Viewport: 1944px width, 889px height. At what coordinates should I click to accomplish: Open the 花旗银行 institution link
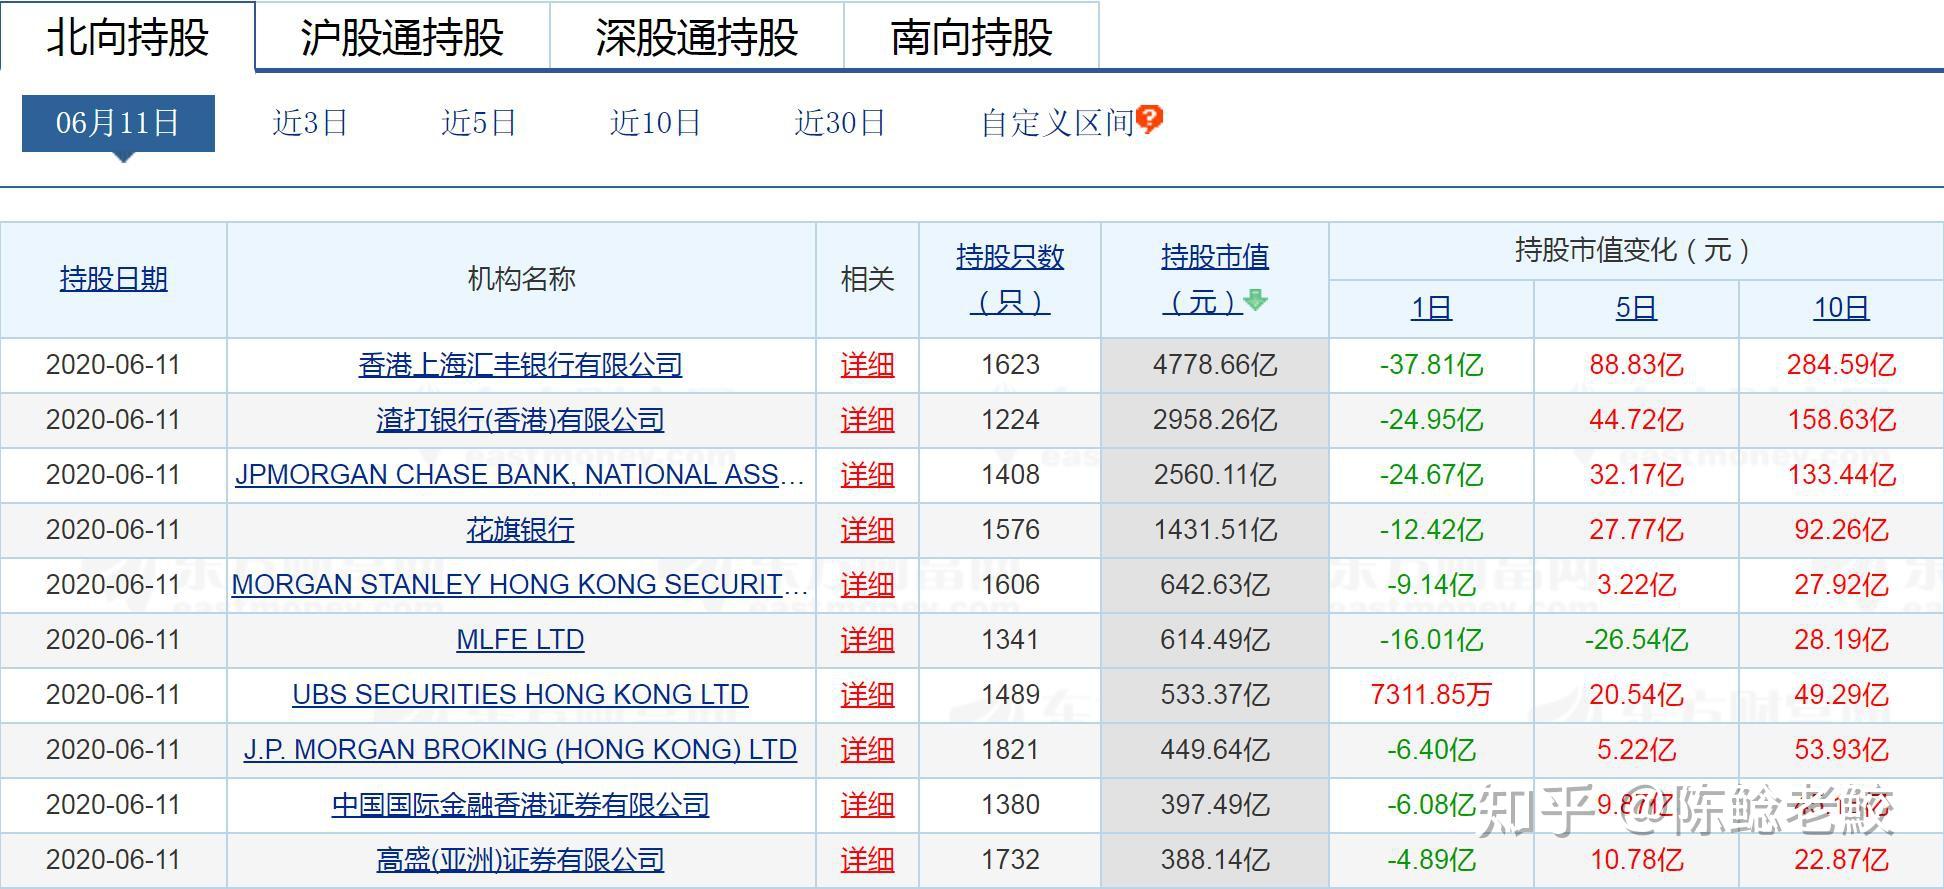coord(520,530)
